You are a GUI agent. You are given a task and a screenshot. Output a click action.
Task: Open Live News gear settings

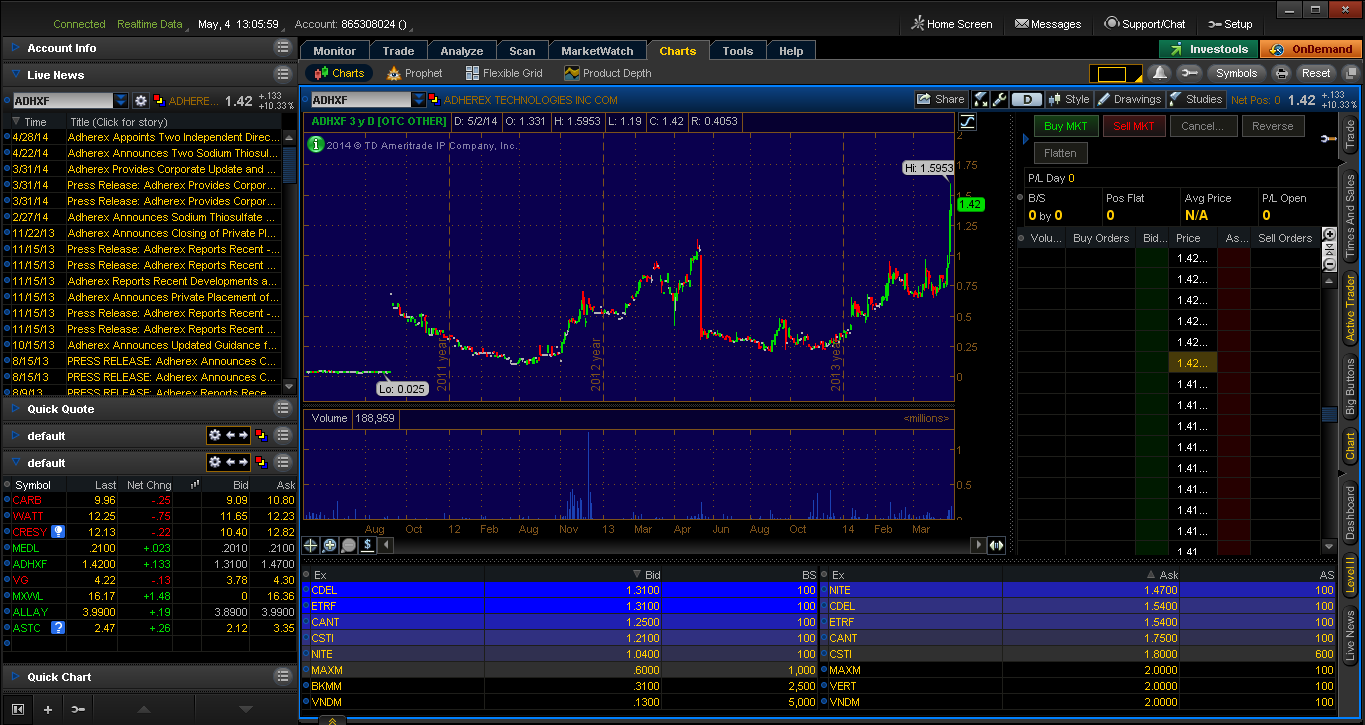pos(141,101)
